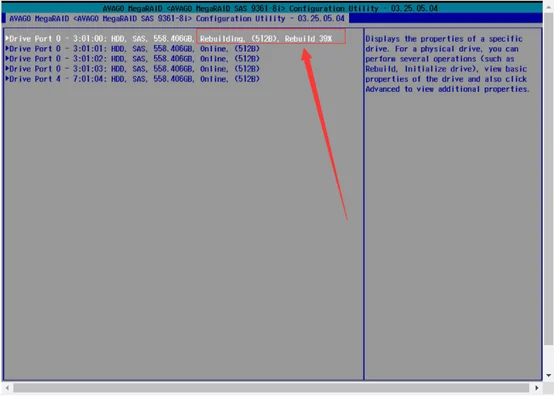Click the vertical scrollbar down arrow
The width and height of the screenshot is (554, 396).
coord(549,376)
